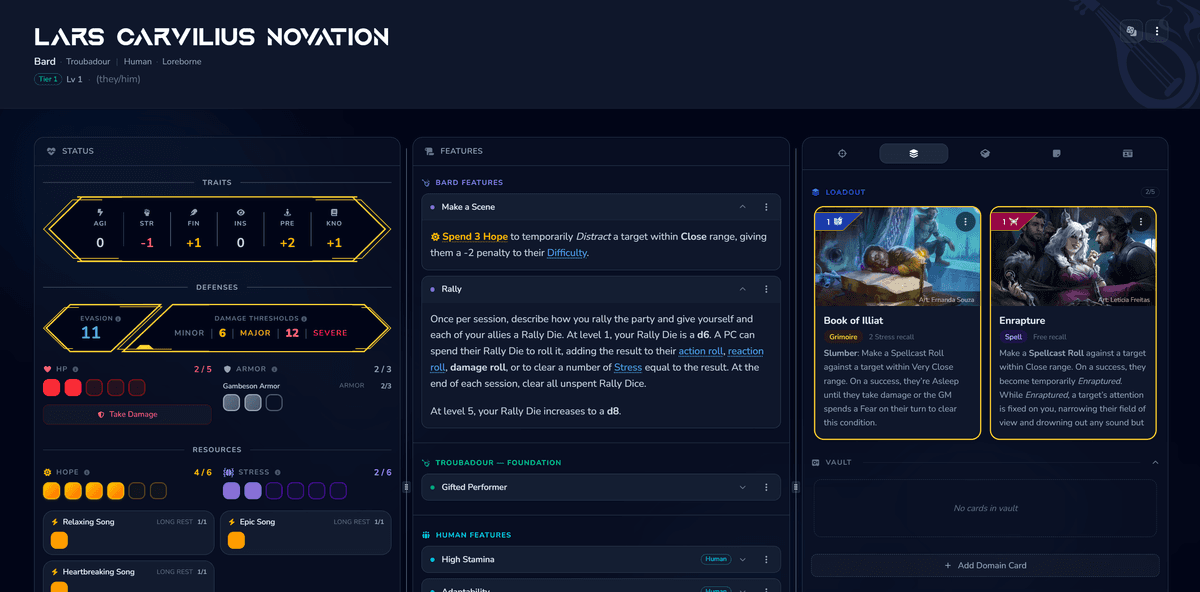Expand the High Stamina feature
Screen dimensions: 1200x592
click(742, 559)
